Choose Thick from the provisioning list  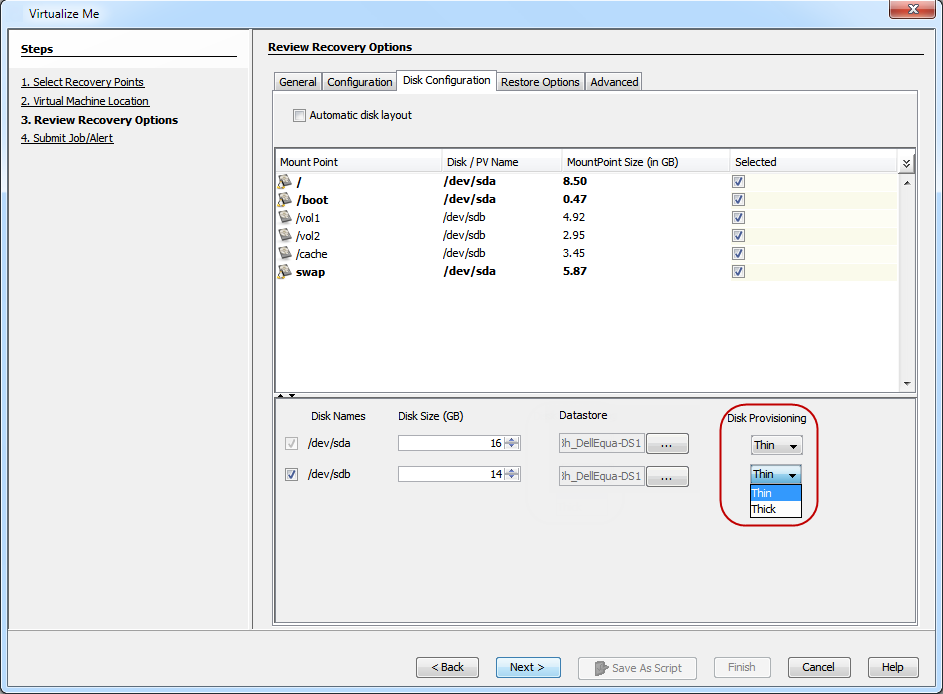coord(764,509)
